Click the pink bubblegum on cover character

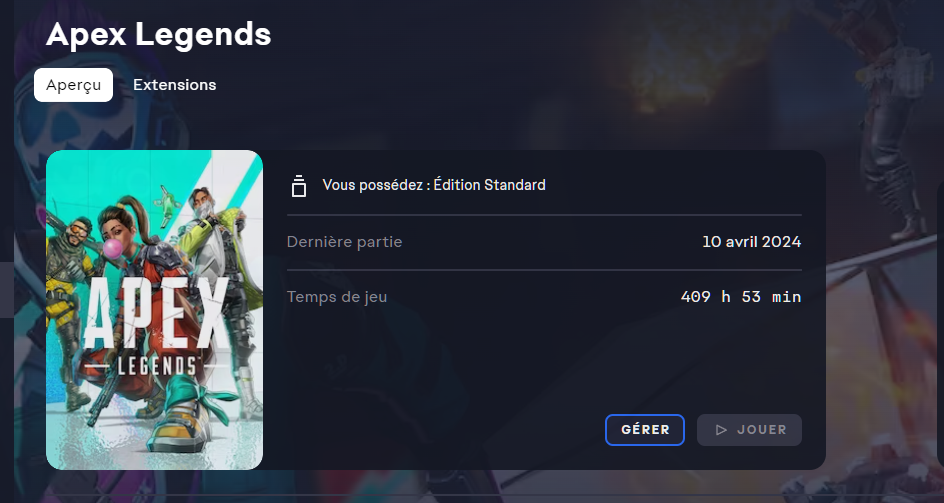tap(113, 249)
